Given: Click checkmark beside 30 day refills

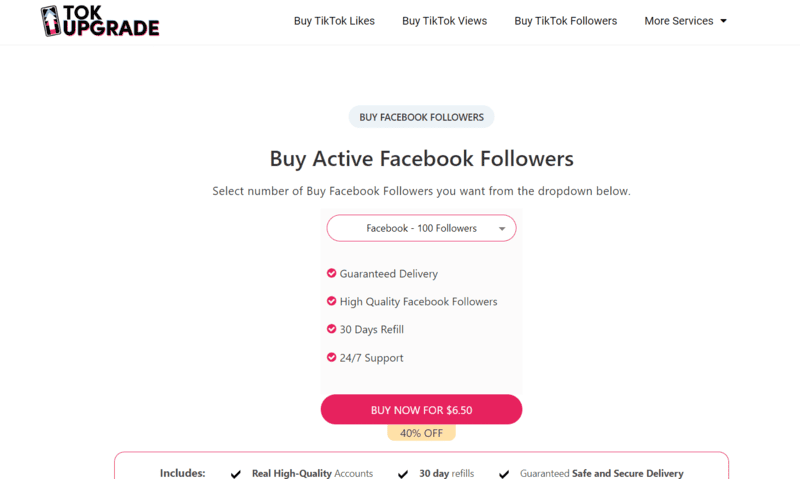Looking at the screenshot, I should coord(403,474).
